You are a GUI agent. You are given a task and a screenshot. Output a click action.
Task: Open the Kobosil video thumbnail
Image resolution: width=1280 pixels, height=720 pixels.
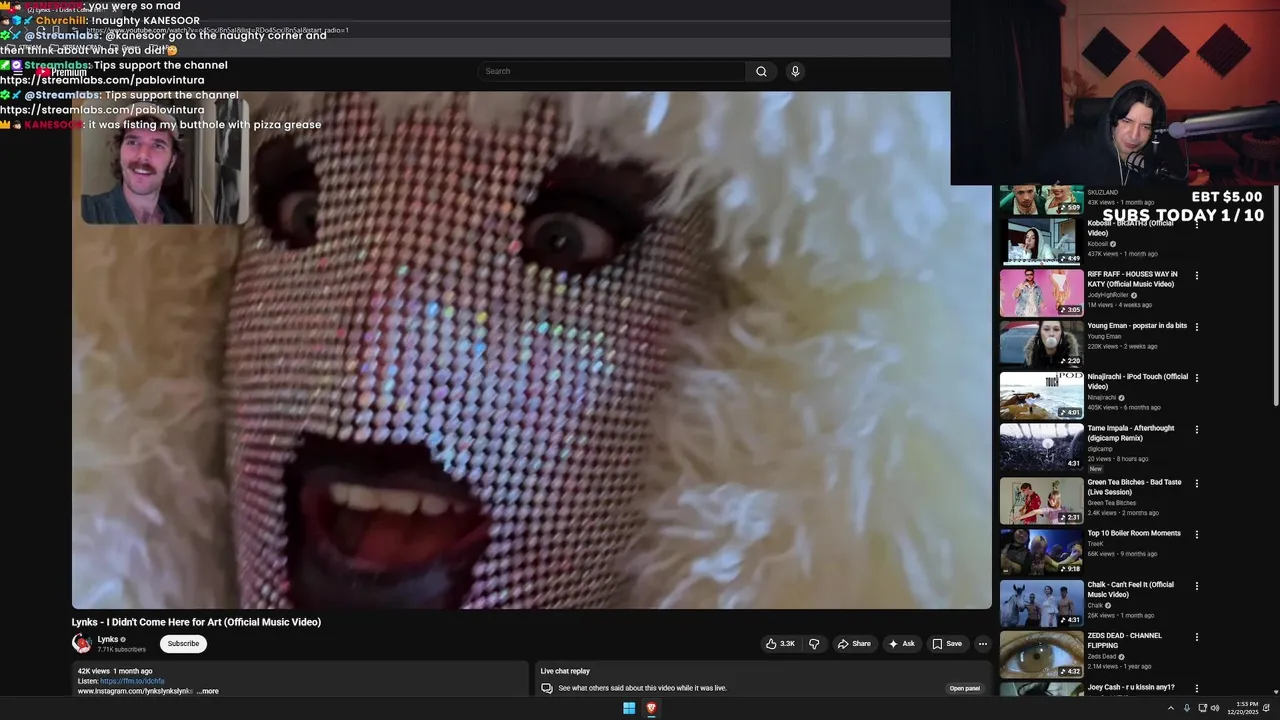pos(1041,241)
